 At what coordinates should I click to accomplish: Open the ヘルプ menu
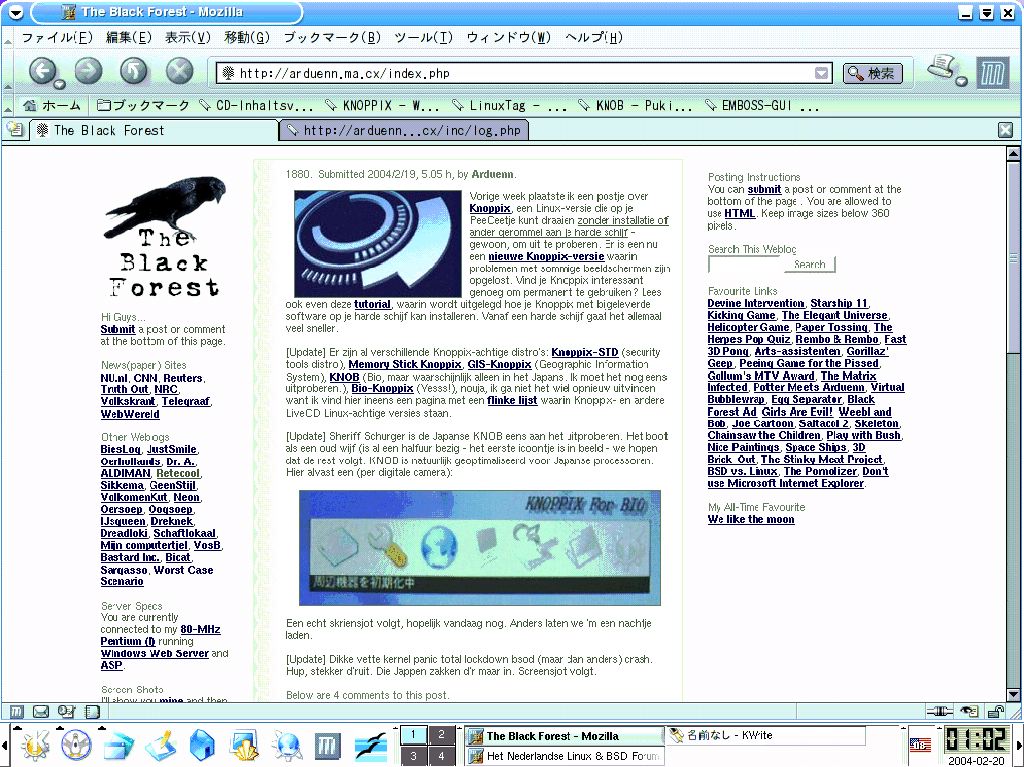[594, 37]
